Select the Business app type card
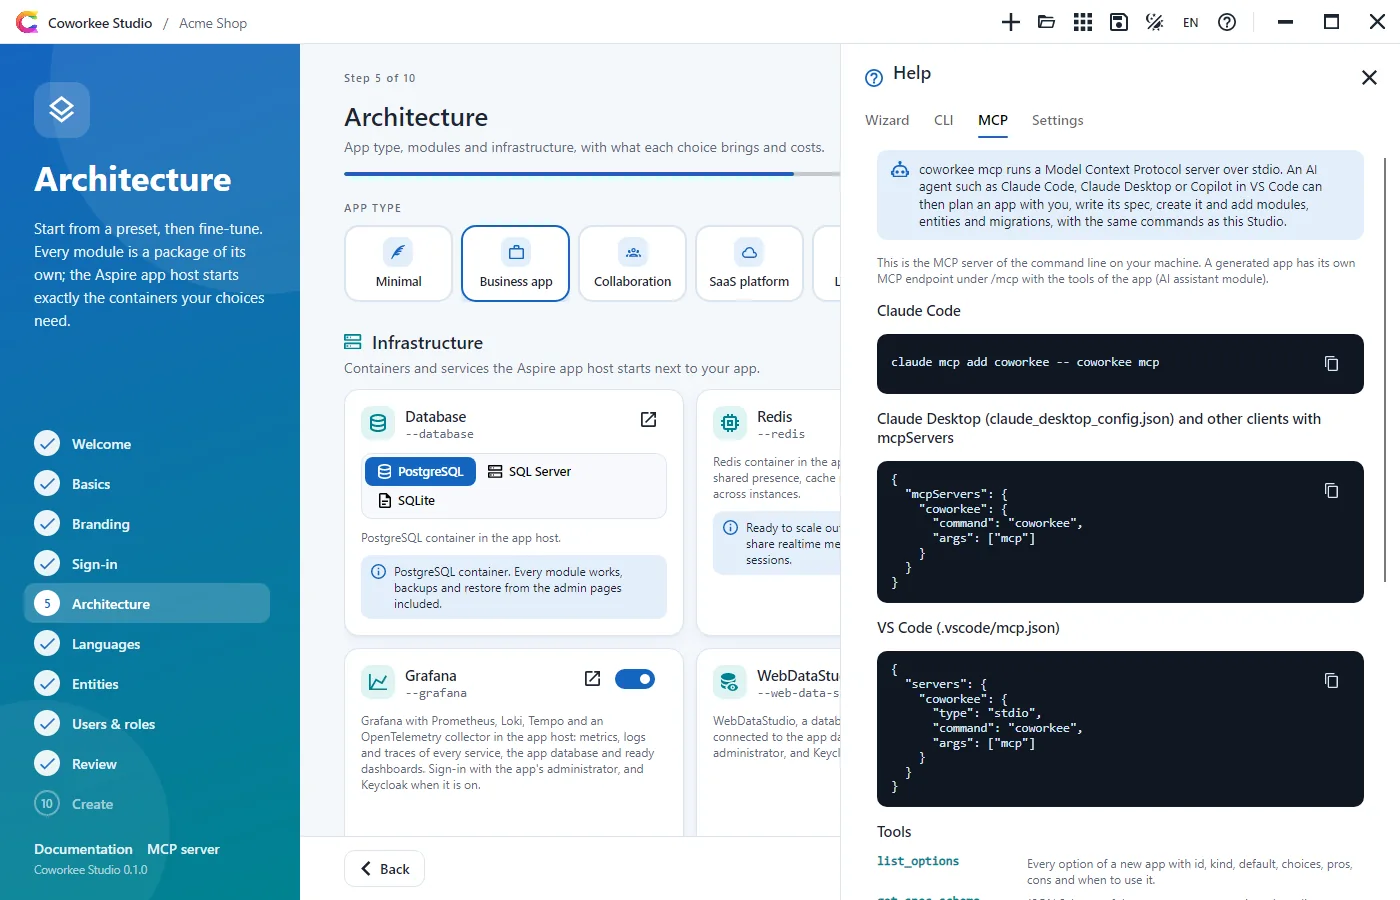The image size is (1400, 900). coord(516,263)
